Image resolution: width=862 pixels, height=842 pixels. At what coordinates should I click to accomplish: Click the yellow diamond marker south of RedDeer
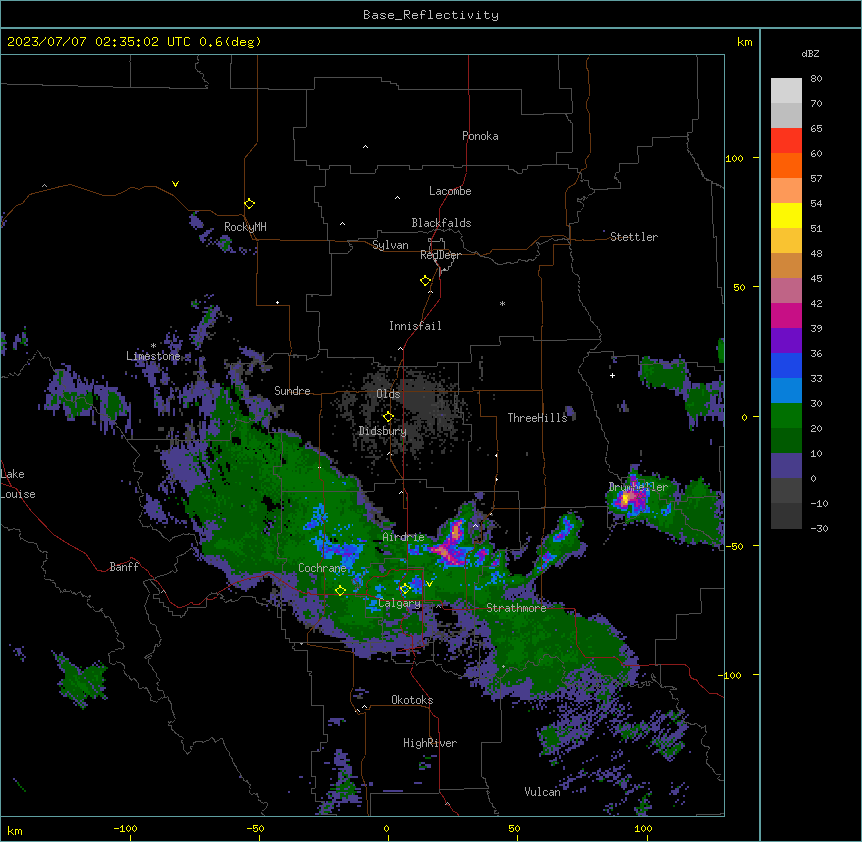point(426,281)
